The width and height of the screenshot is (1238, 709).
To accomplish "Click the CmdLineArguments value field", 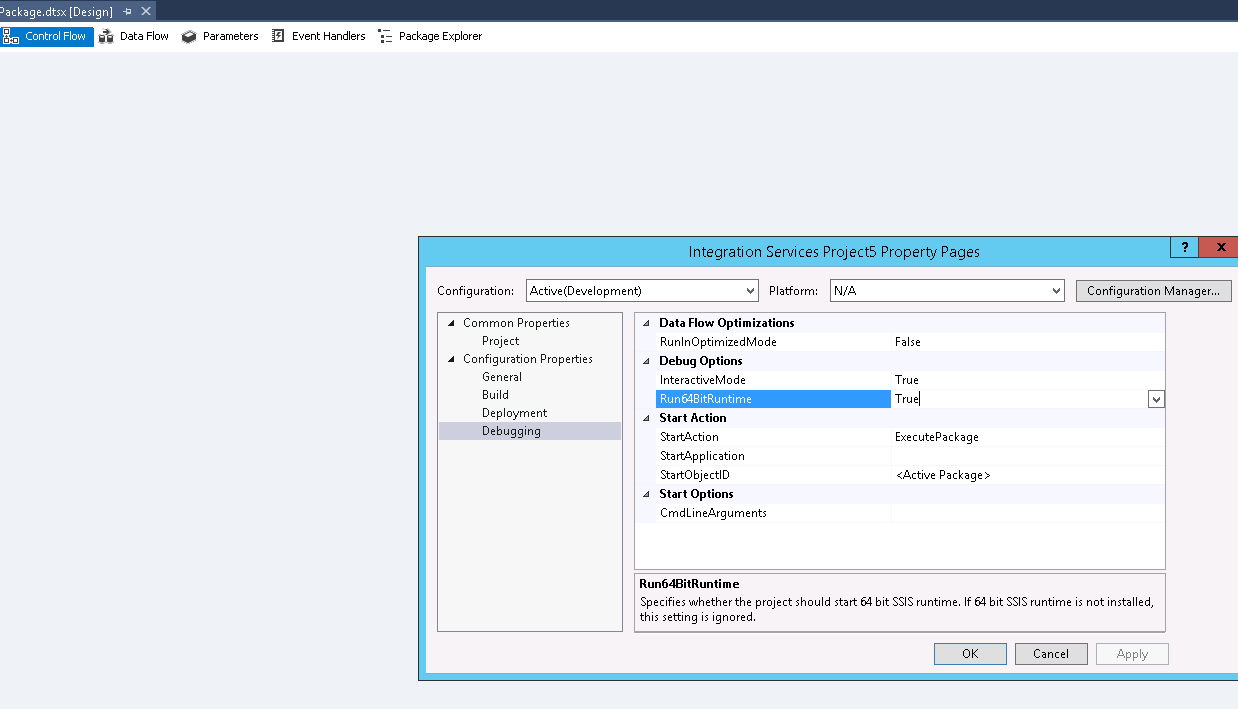I will (1027, 513).
